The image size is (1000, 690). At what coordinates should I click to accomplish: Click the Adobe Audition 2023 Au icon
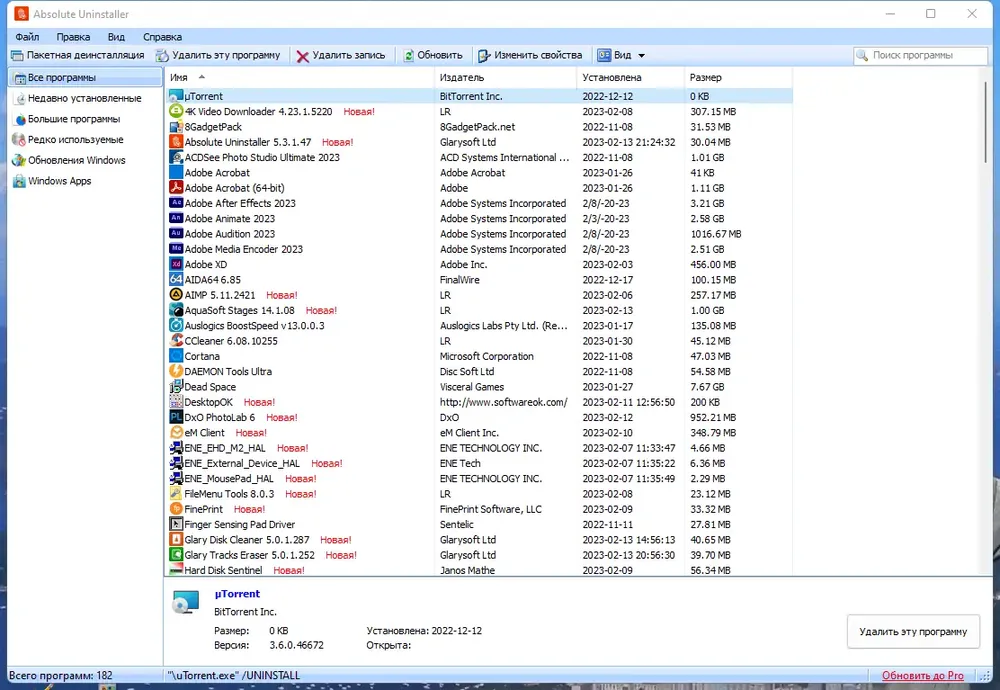tap(176, 233)
